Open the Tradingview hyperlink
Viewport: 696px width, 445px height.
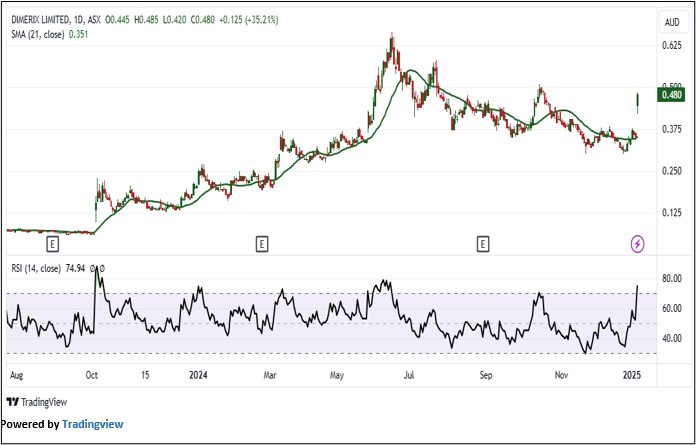pyautogui.click(x=92, y=424)
